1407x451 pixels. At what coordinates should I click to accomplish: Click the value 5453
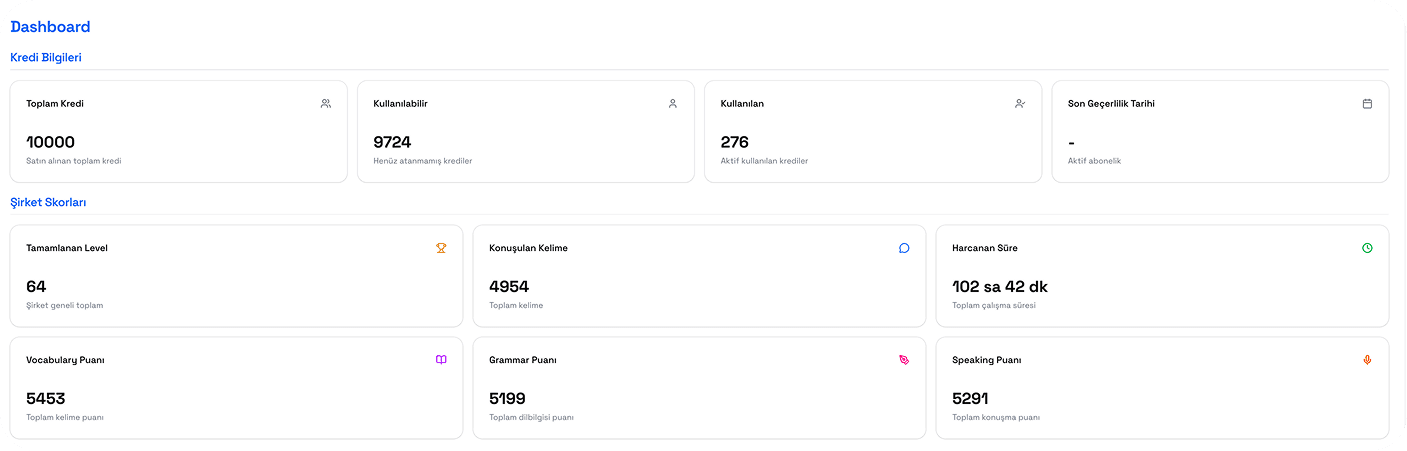(x=46, y=398)
